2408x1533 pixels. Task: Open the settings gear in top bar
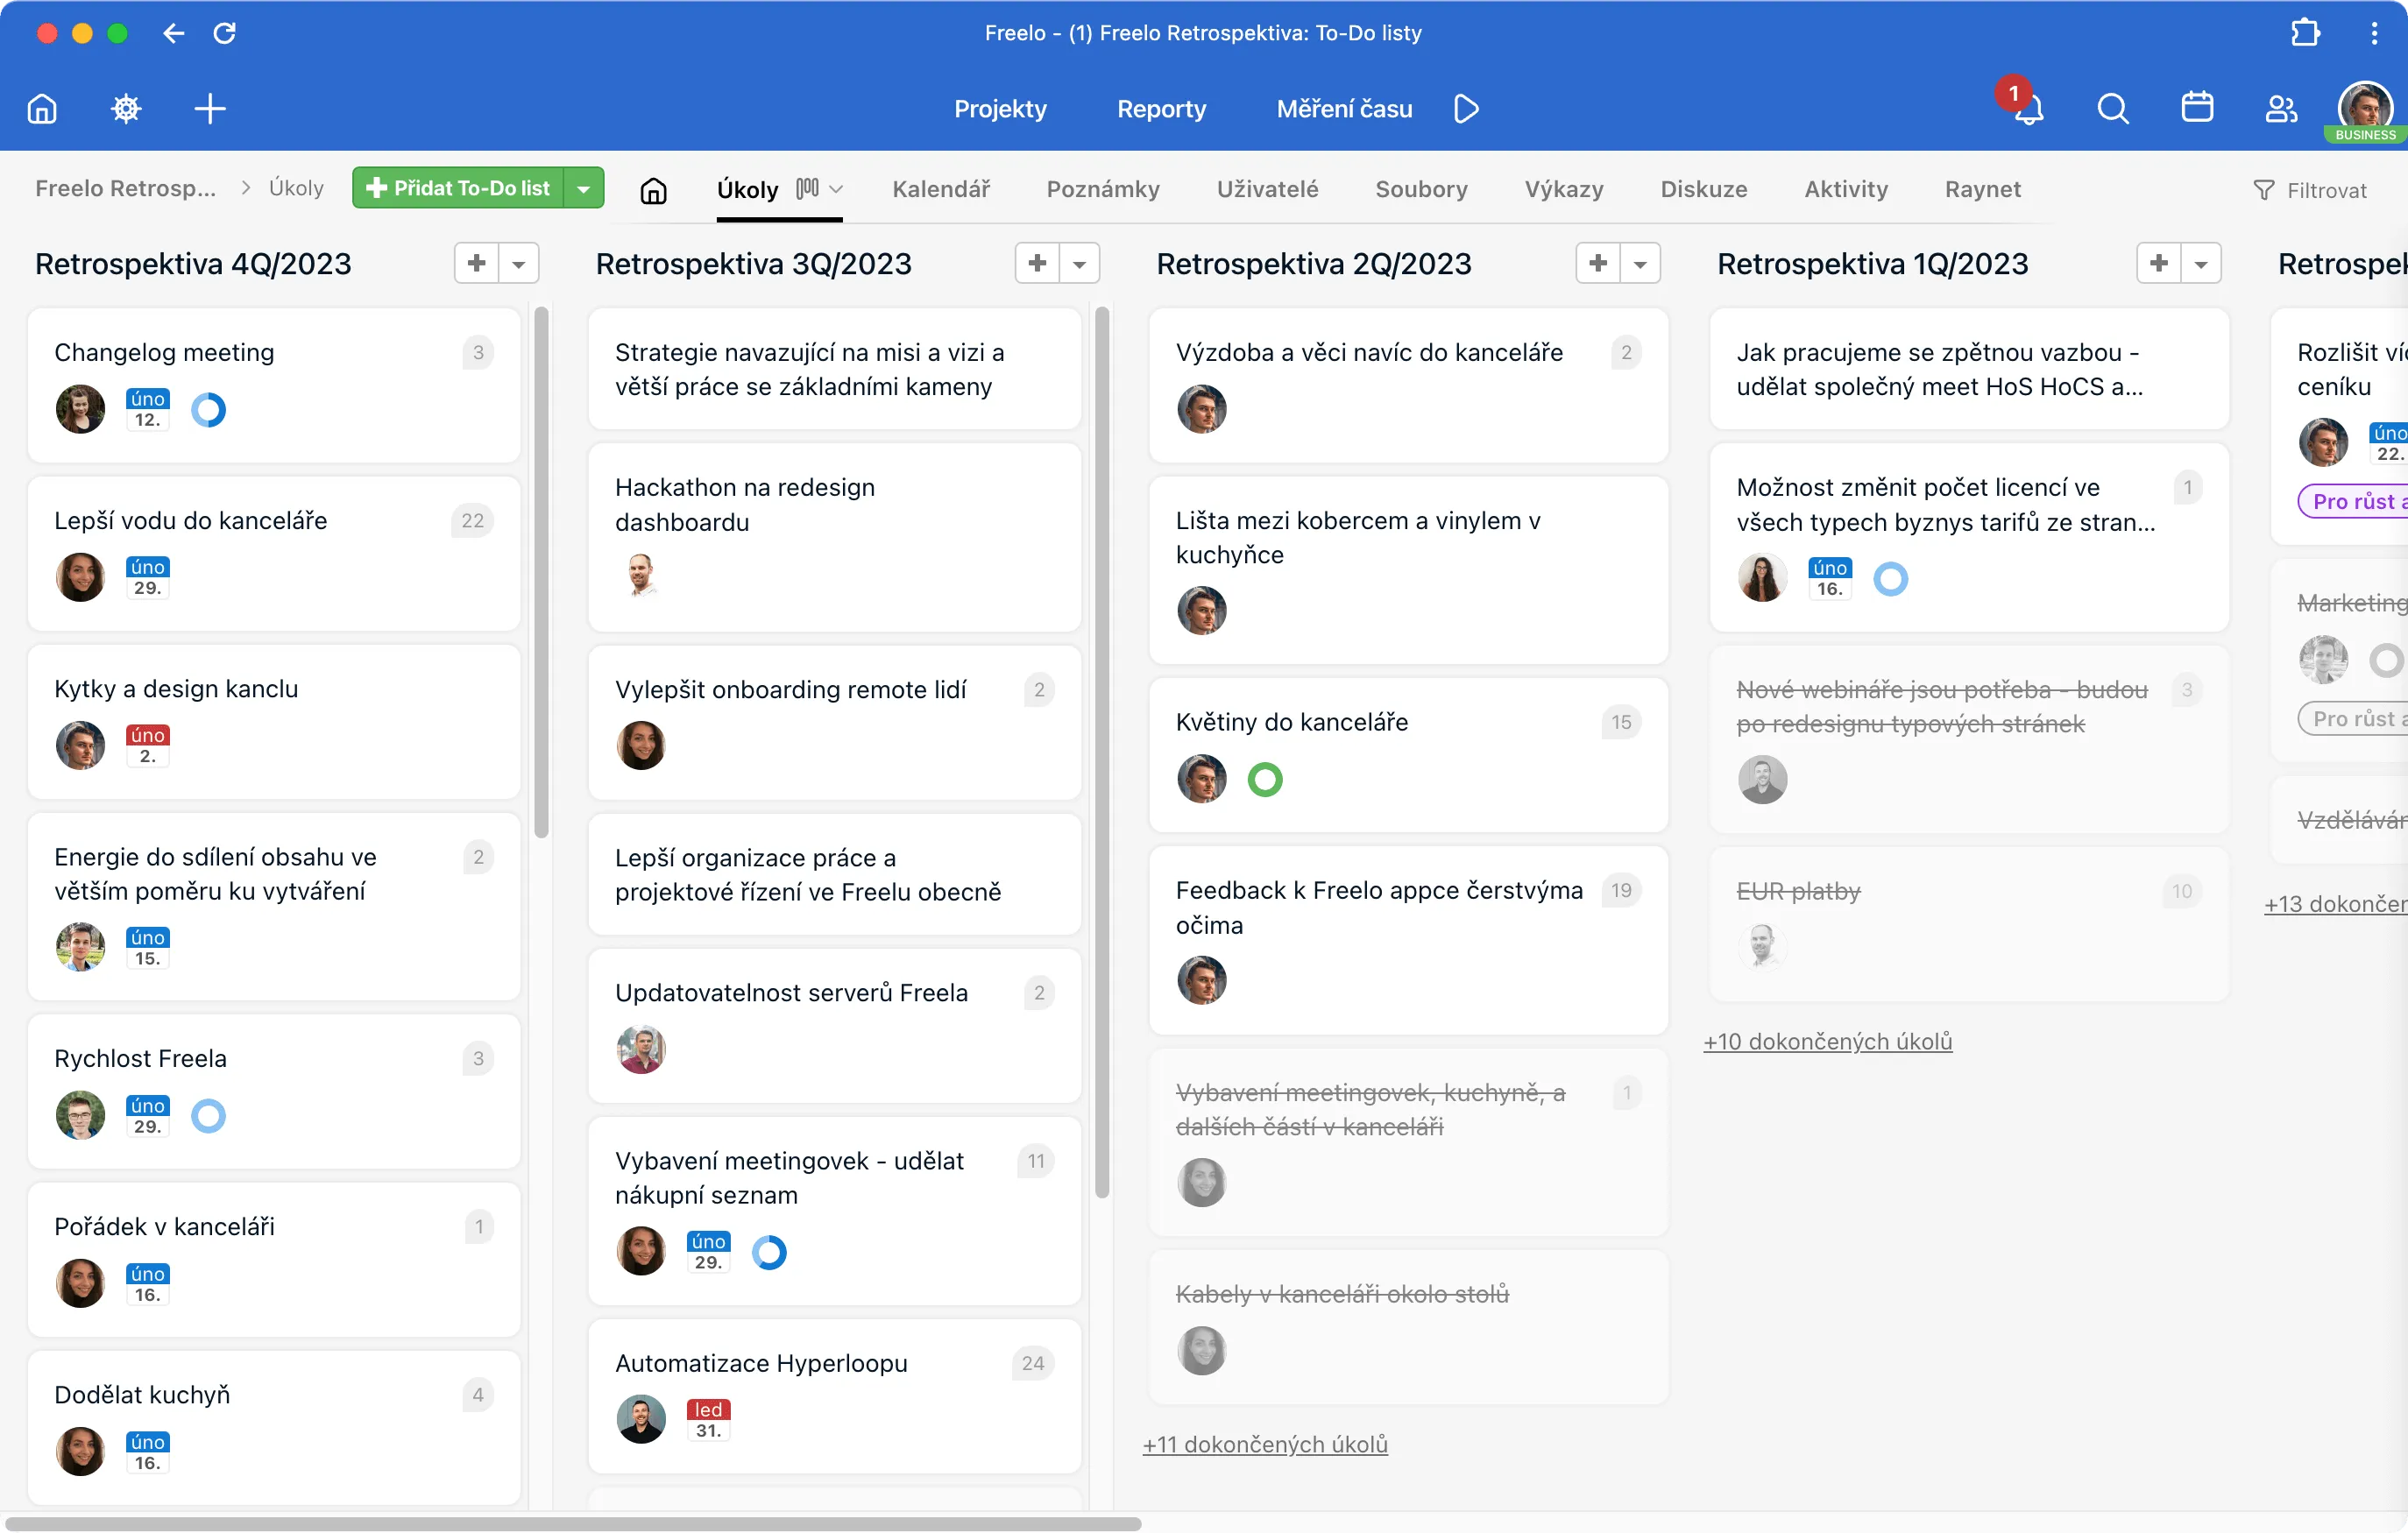click(x=126, y=108)
